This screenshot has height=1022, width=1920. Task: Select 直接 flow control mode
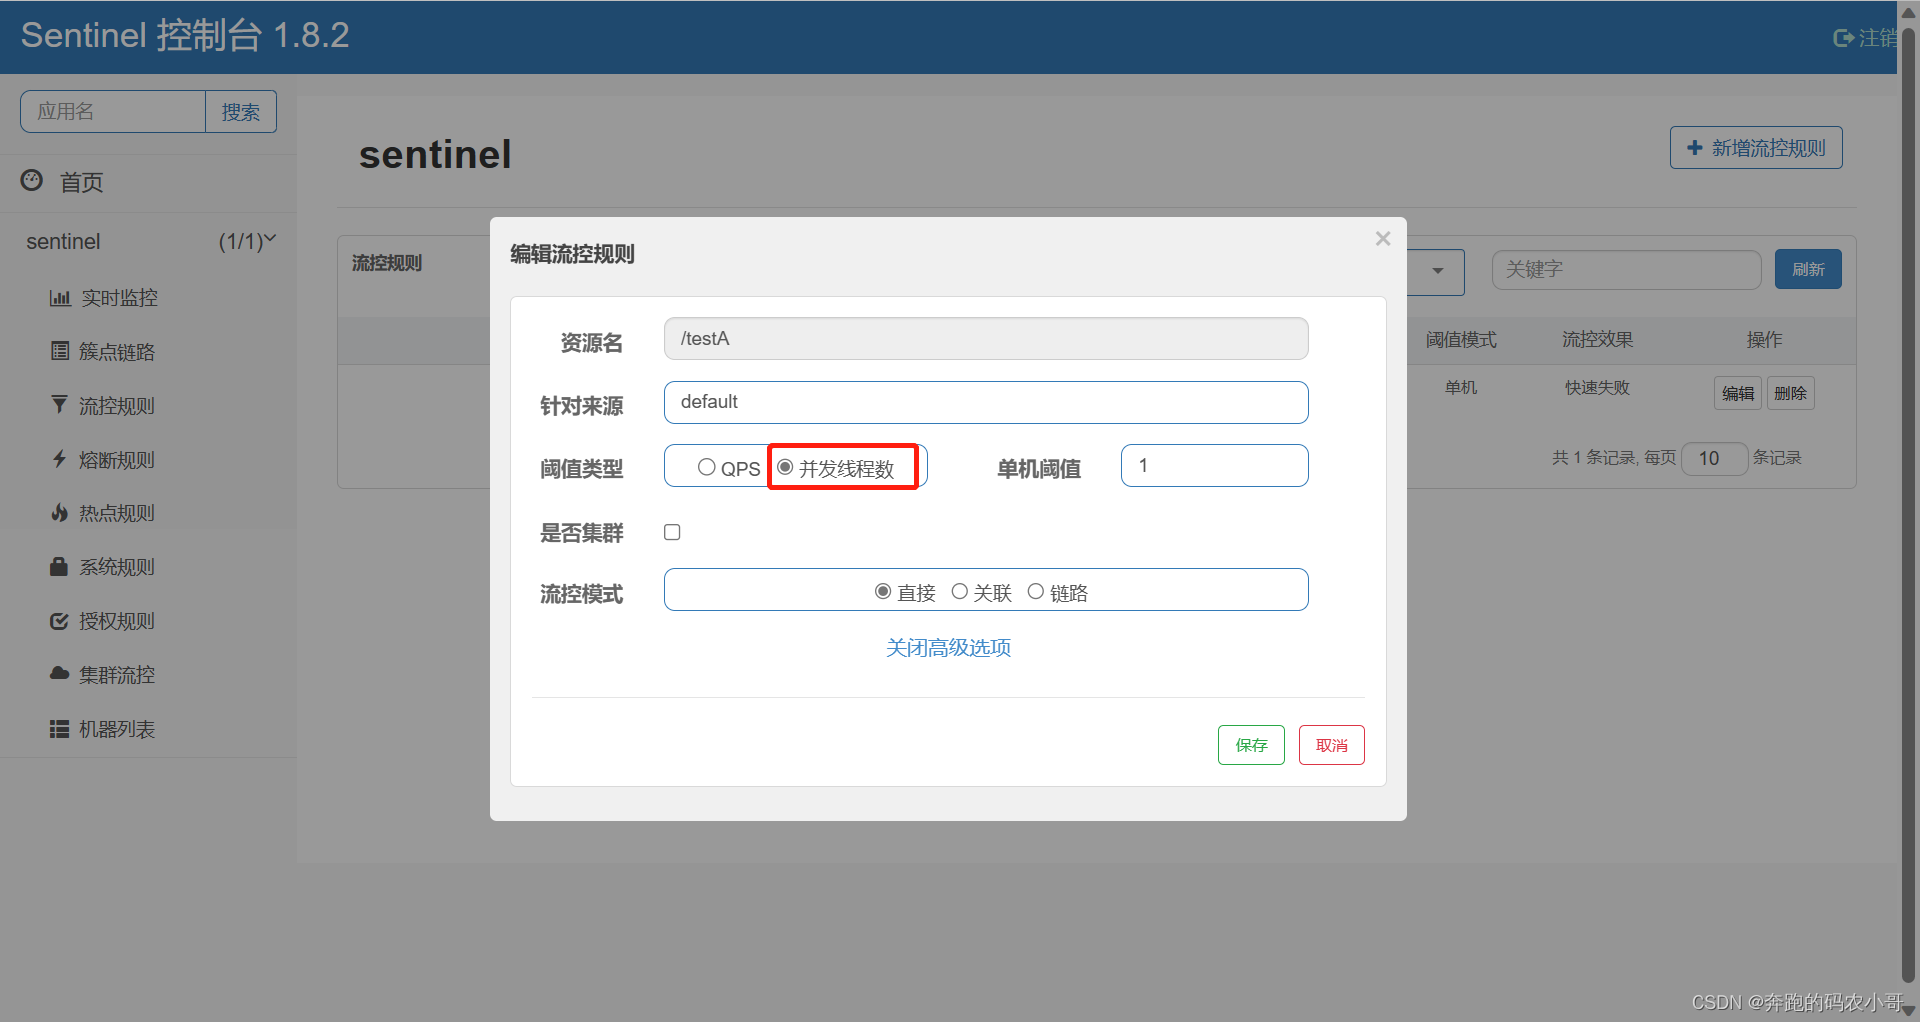pyautogui.click(x=883, y=591)
